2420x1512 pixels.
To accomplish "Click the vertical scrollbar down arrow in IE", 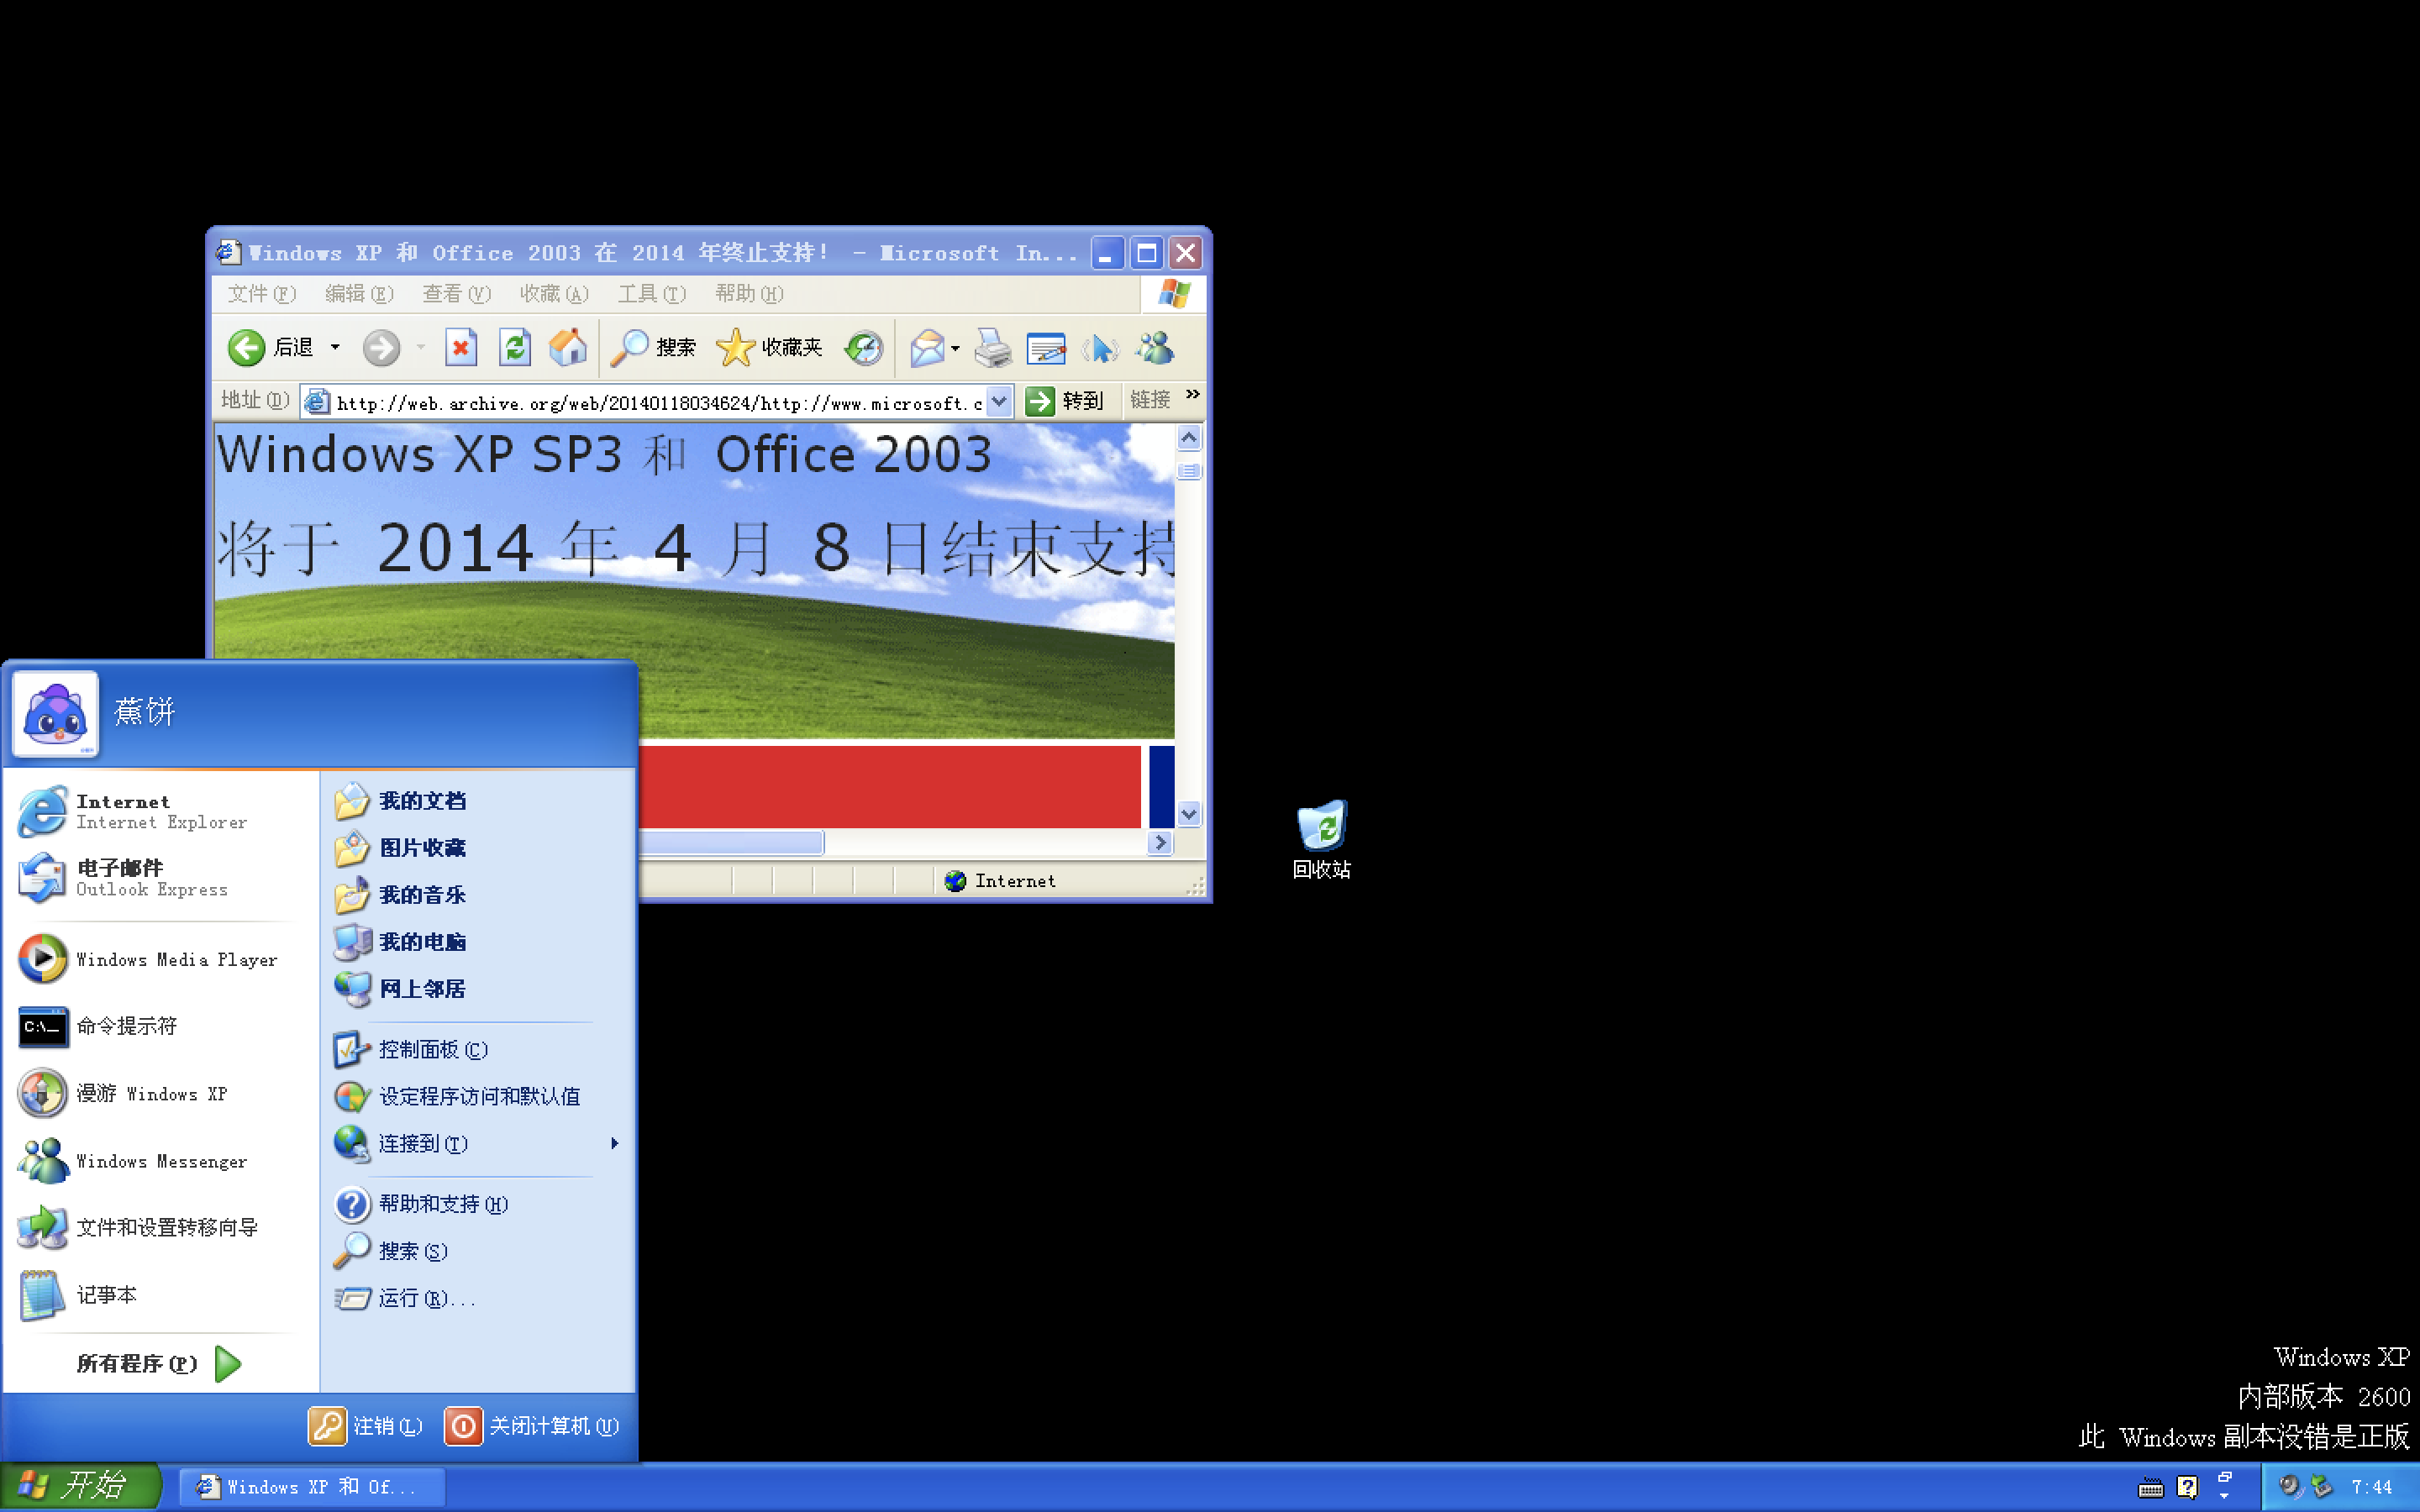I will point(1188,814).
